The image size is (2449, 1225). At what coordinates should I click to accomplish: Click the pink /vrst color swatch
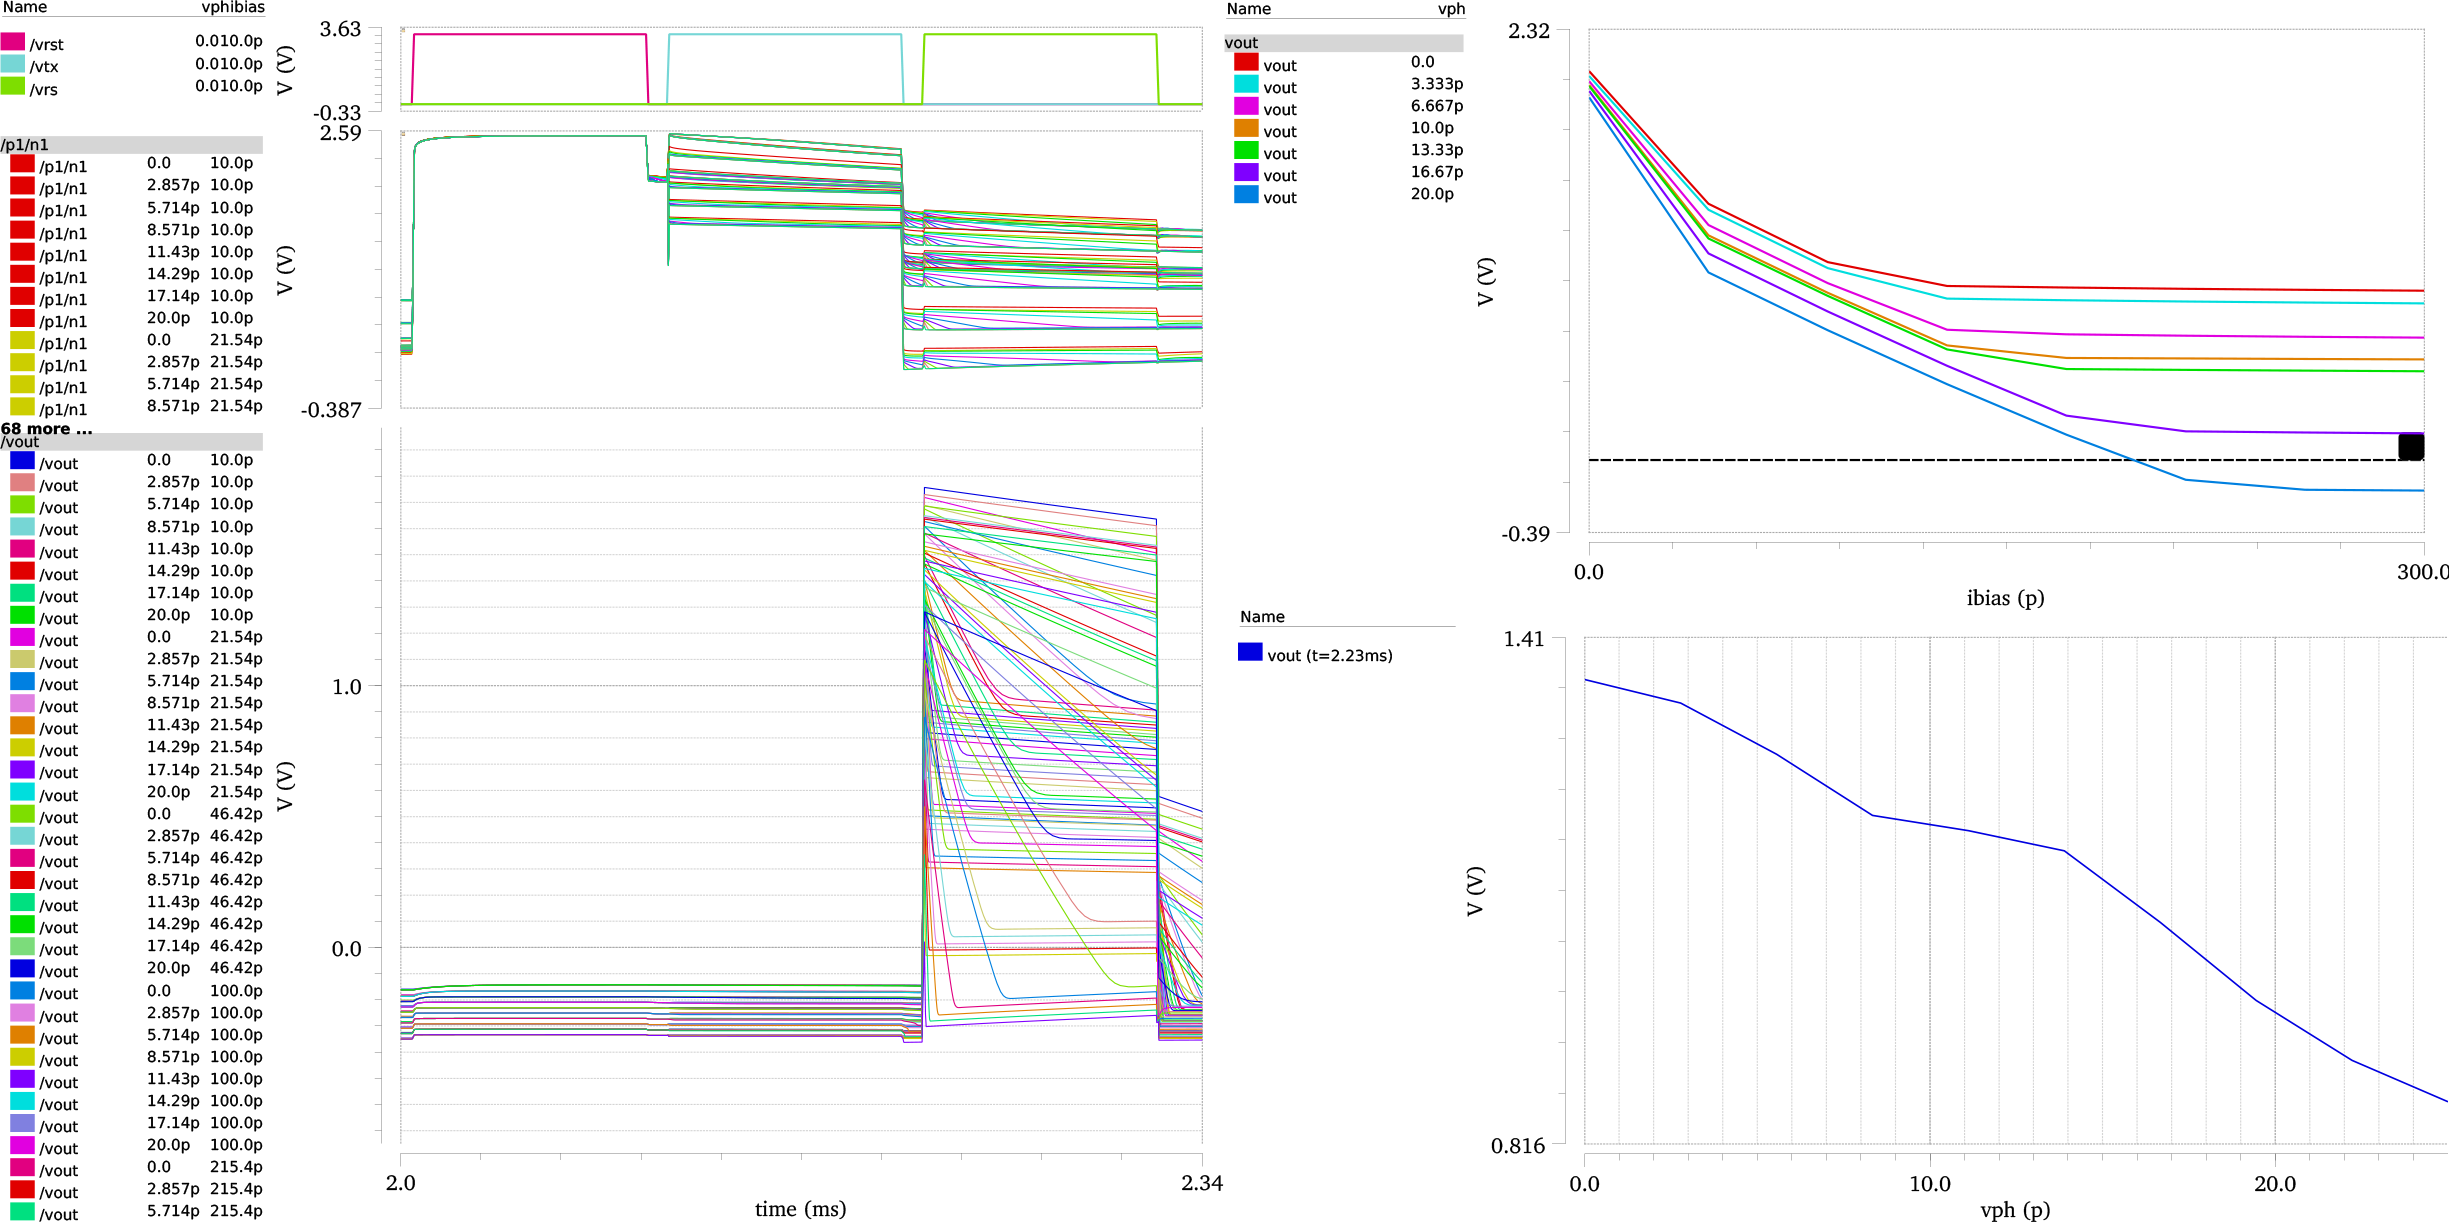tap(13, 42)
